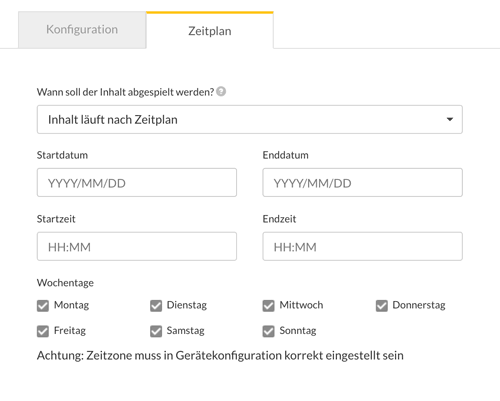Open the 'Inhalt läuft nach Zeitplan' dropdown
The height and width of the screenshot is (401, 500).
click(250, 119)
